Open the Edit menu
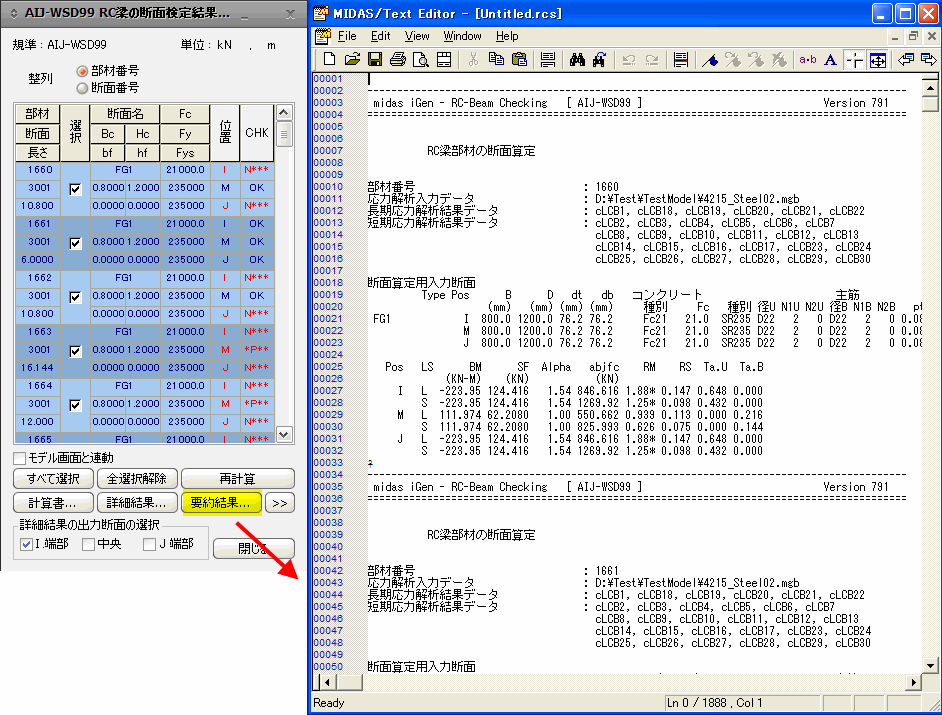942x715 pixels. click(x=380, y=36)
